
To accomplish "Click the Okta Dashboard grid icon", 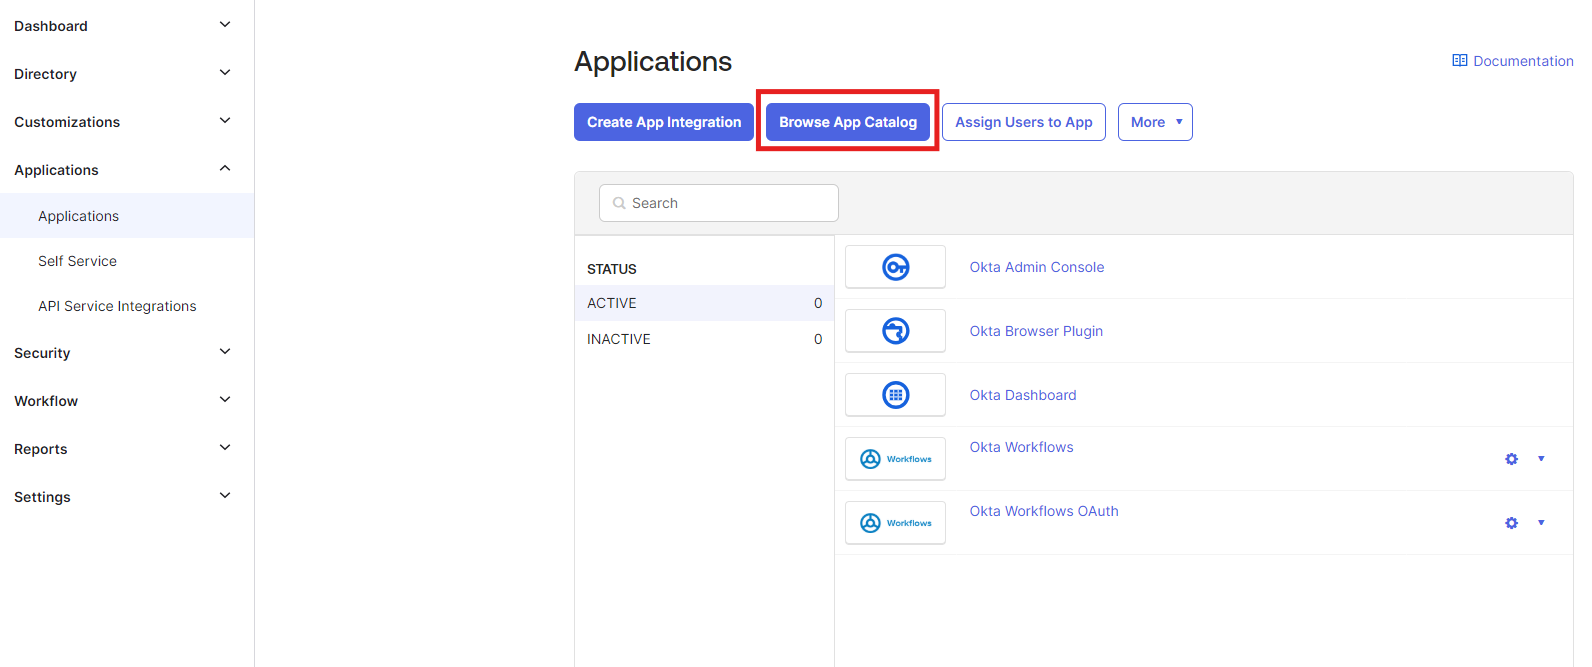I will click(x=896, y=395).
